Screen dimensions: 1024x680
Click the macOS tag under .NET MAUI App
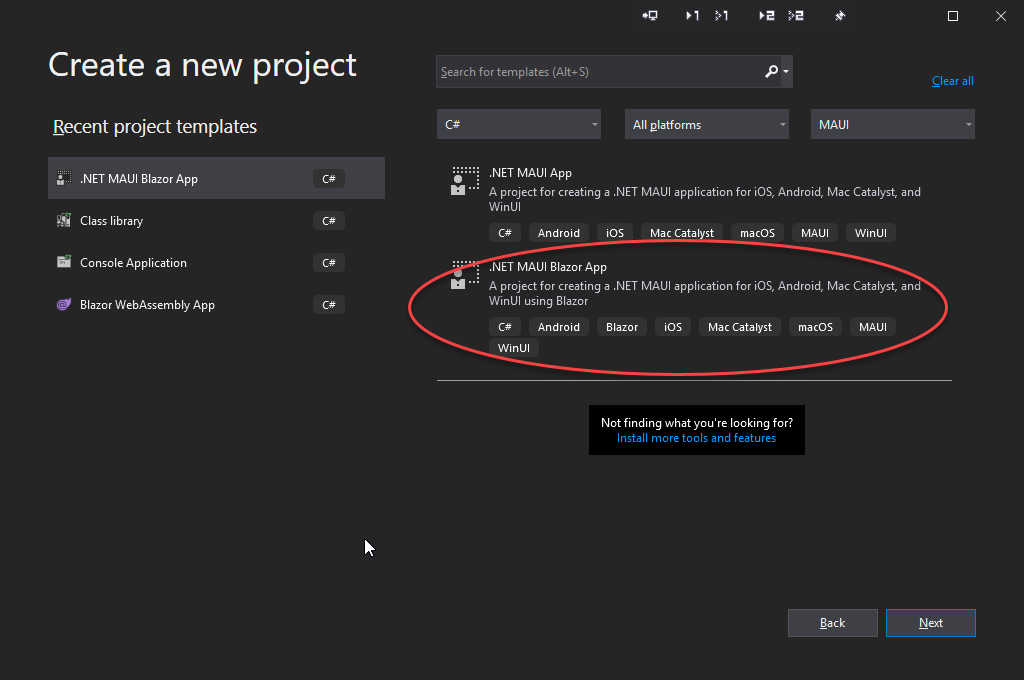point(757,233)
